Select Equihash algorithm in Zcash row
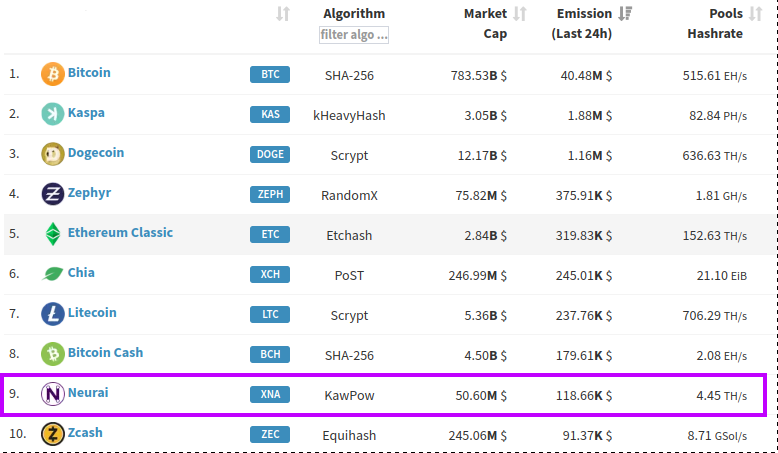778x453 pixels. click(349, 436)
